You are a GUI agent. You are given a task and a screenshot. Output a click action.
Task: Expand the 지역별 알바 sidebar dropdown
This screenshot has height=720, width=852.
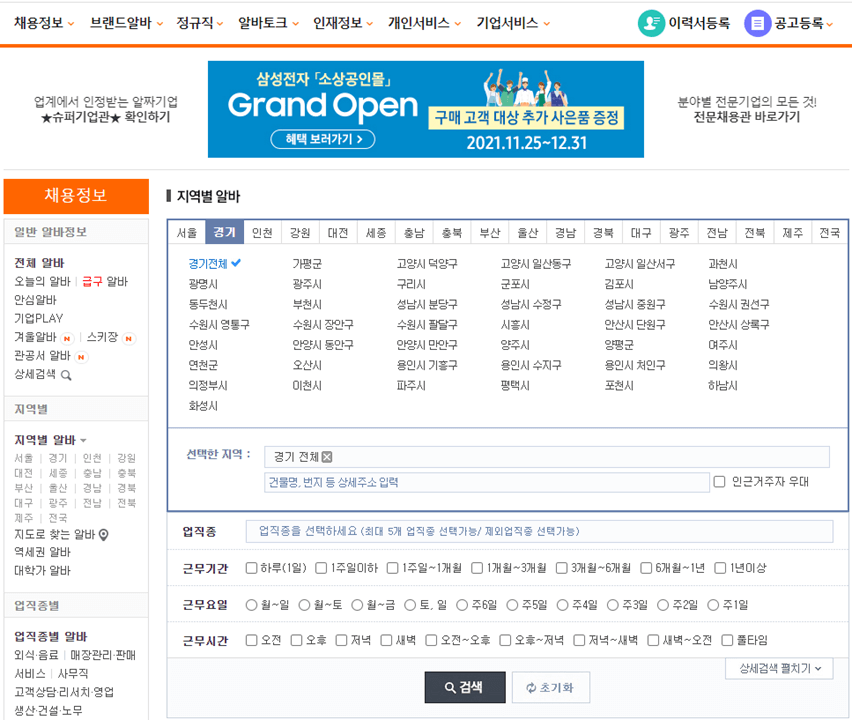(x=51, y=440)
